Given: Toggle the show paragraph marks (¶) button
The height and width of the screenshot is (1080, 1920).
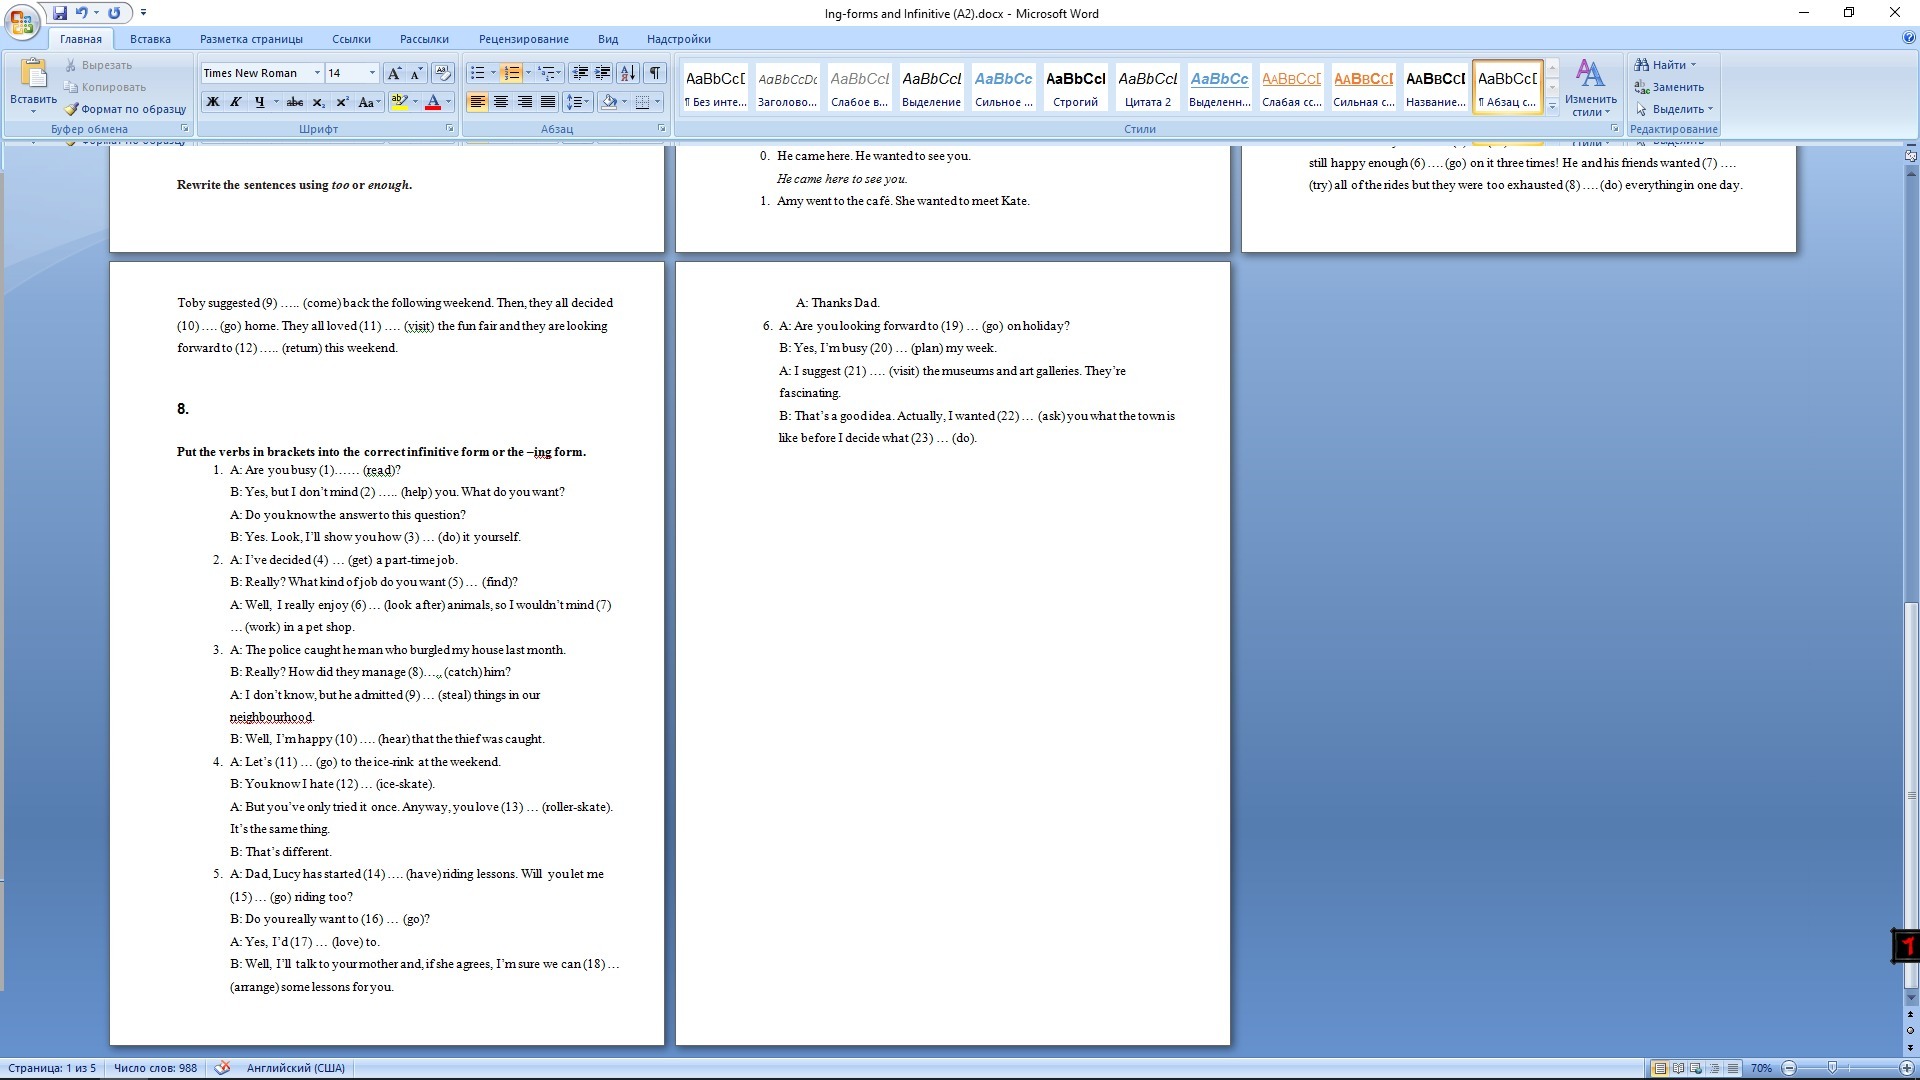Looking at the screenshot, I should coord(654,73).
